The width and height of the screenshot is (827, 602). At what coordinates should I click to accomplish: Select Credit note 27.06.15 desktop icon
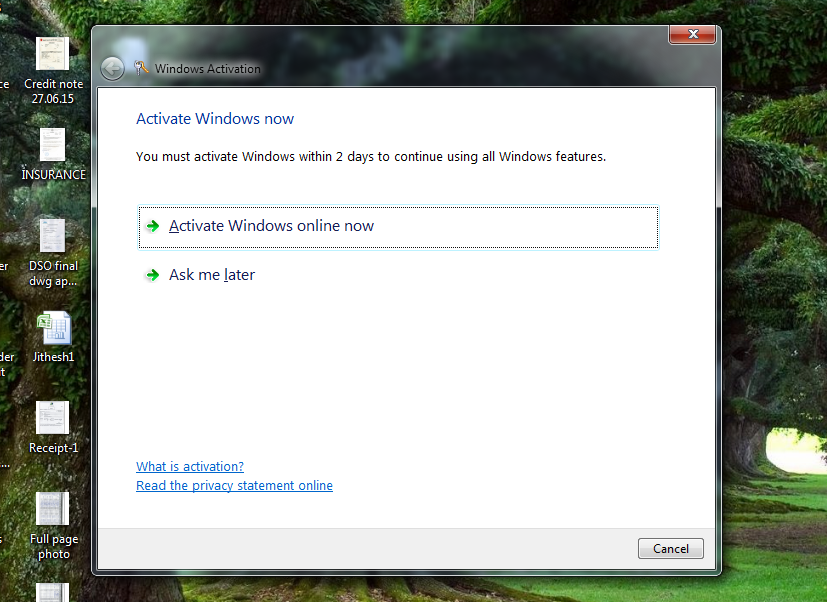pyautogui.click(x=53, y=71)
